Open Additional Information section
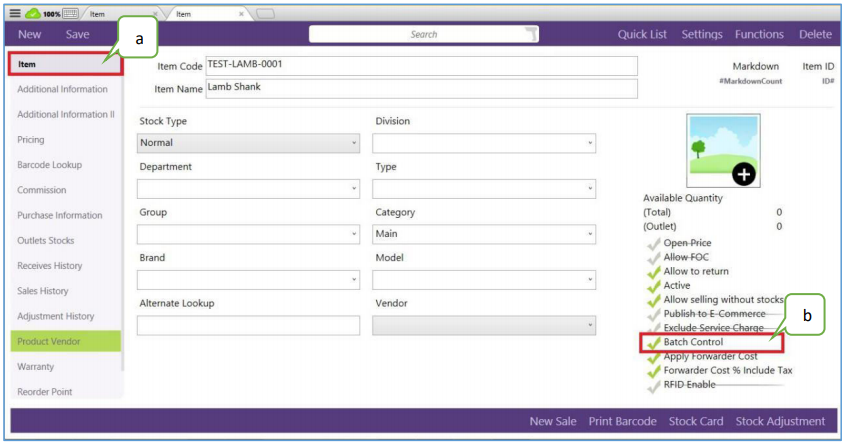The image size is (847, 444). 62,89
